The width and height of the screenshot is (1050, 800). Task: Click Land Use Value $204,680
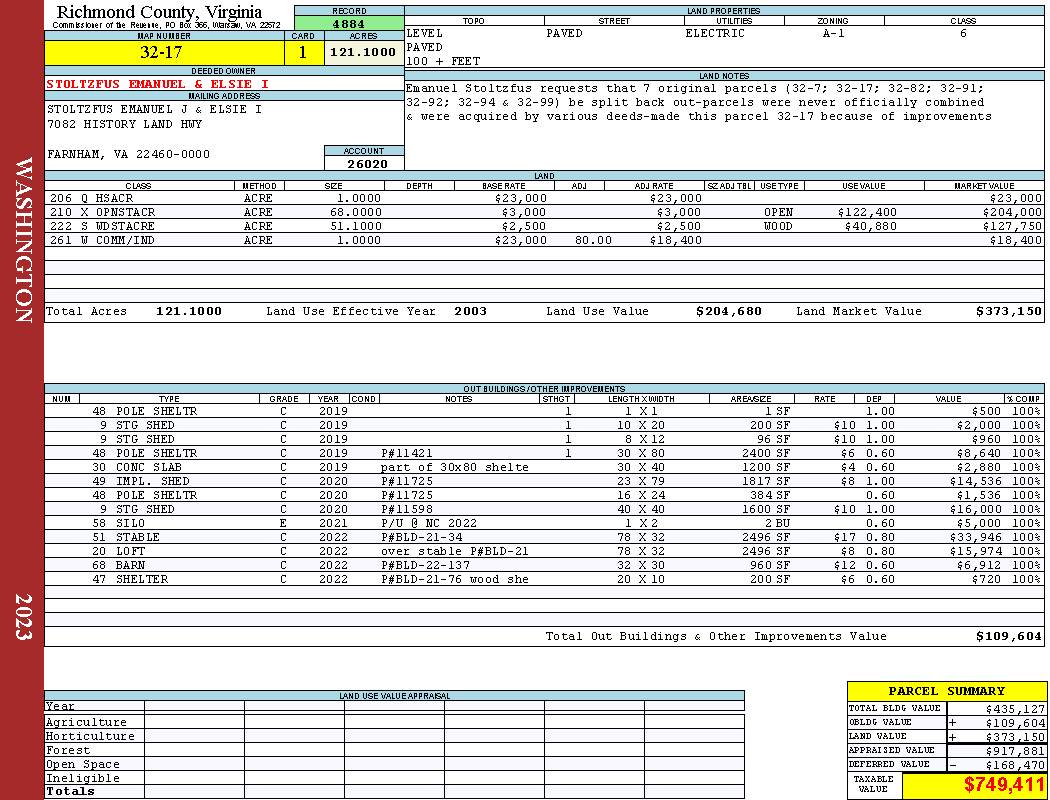(729, 311)
